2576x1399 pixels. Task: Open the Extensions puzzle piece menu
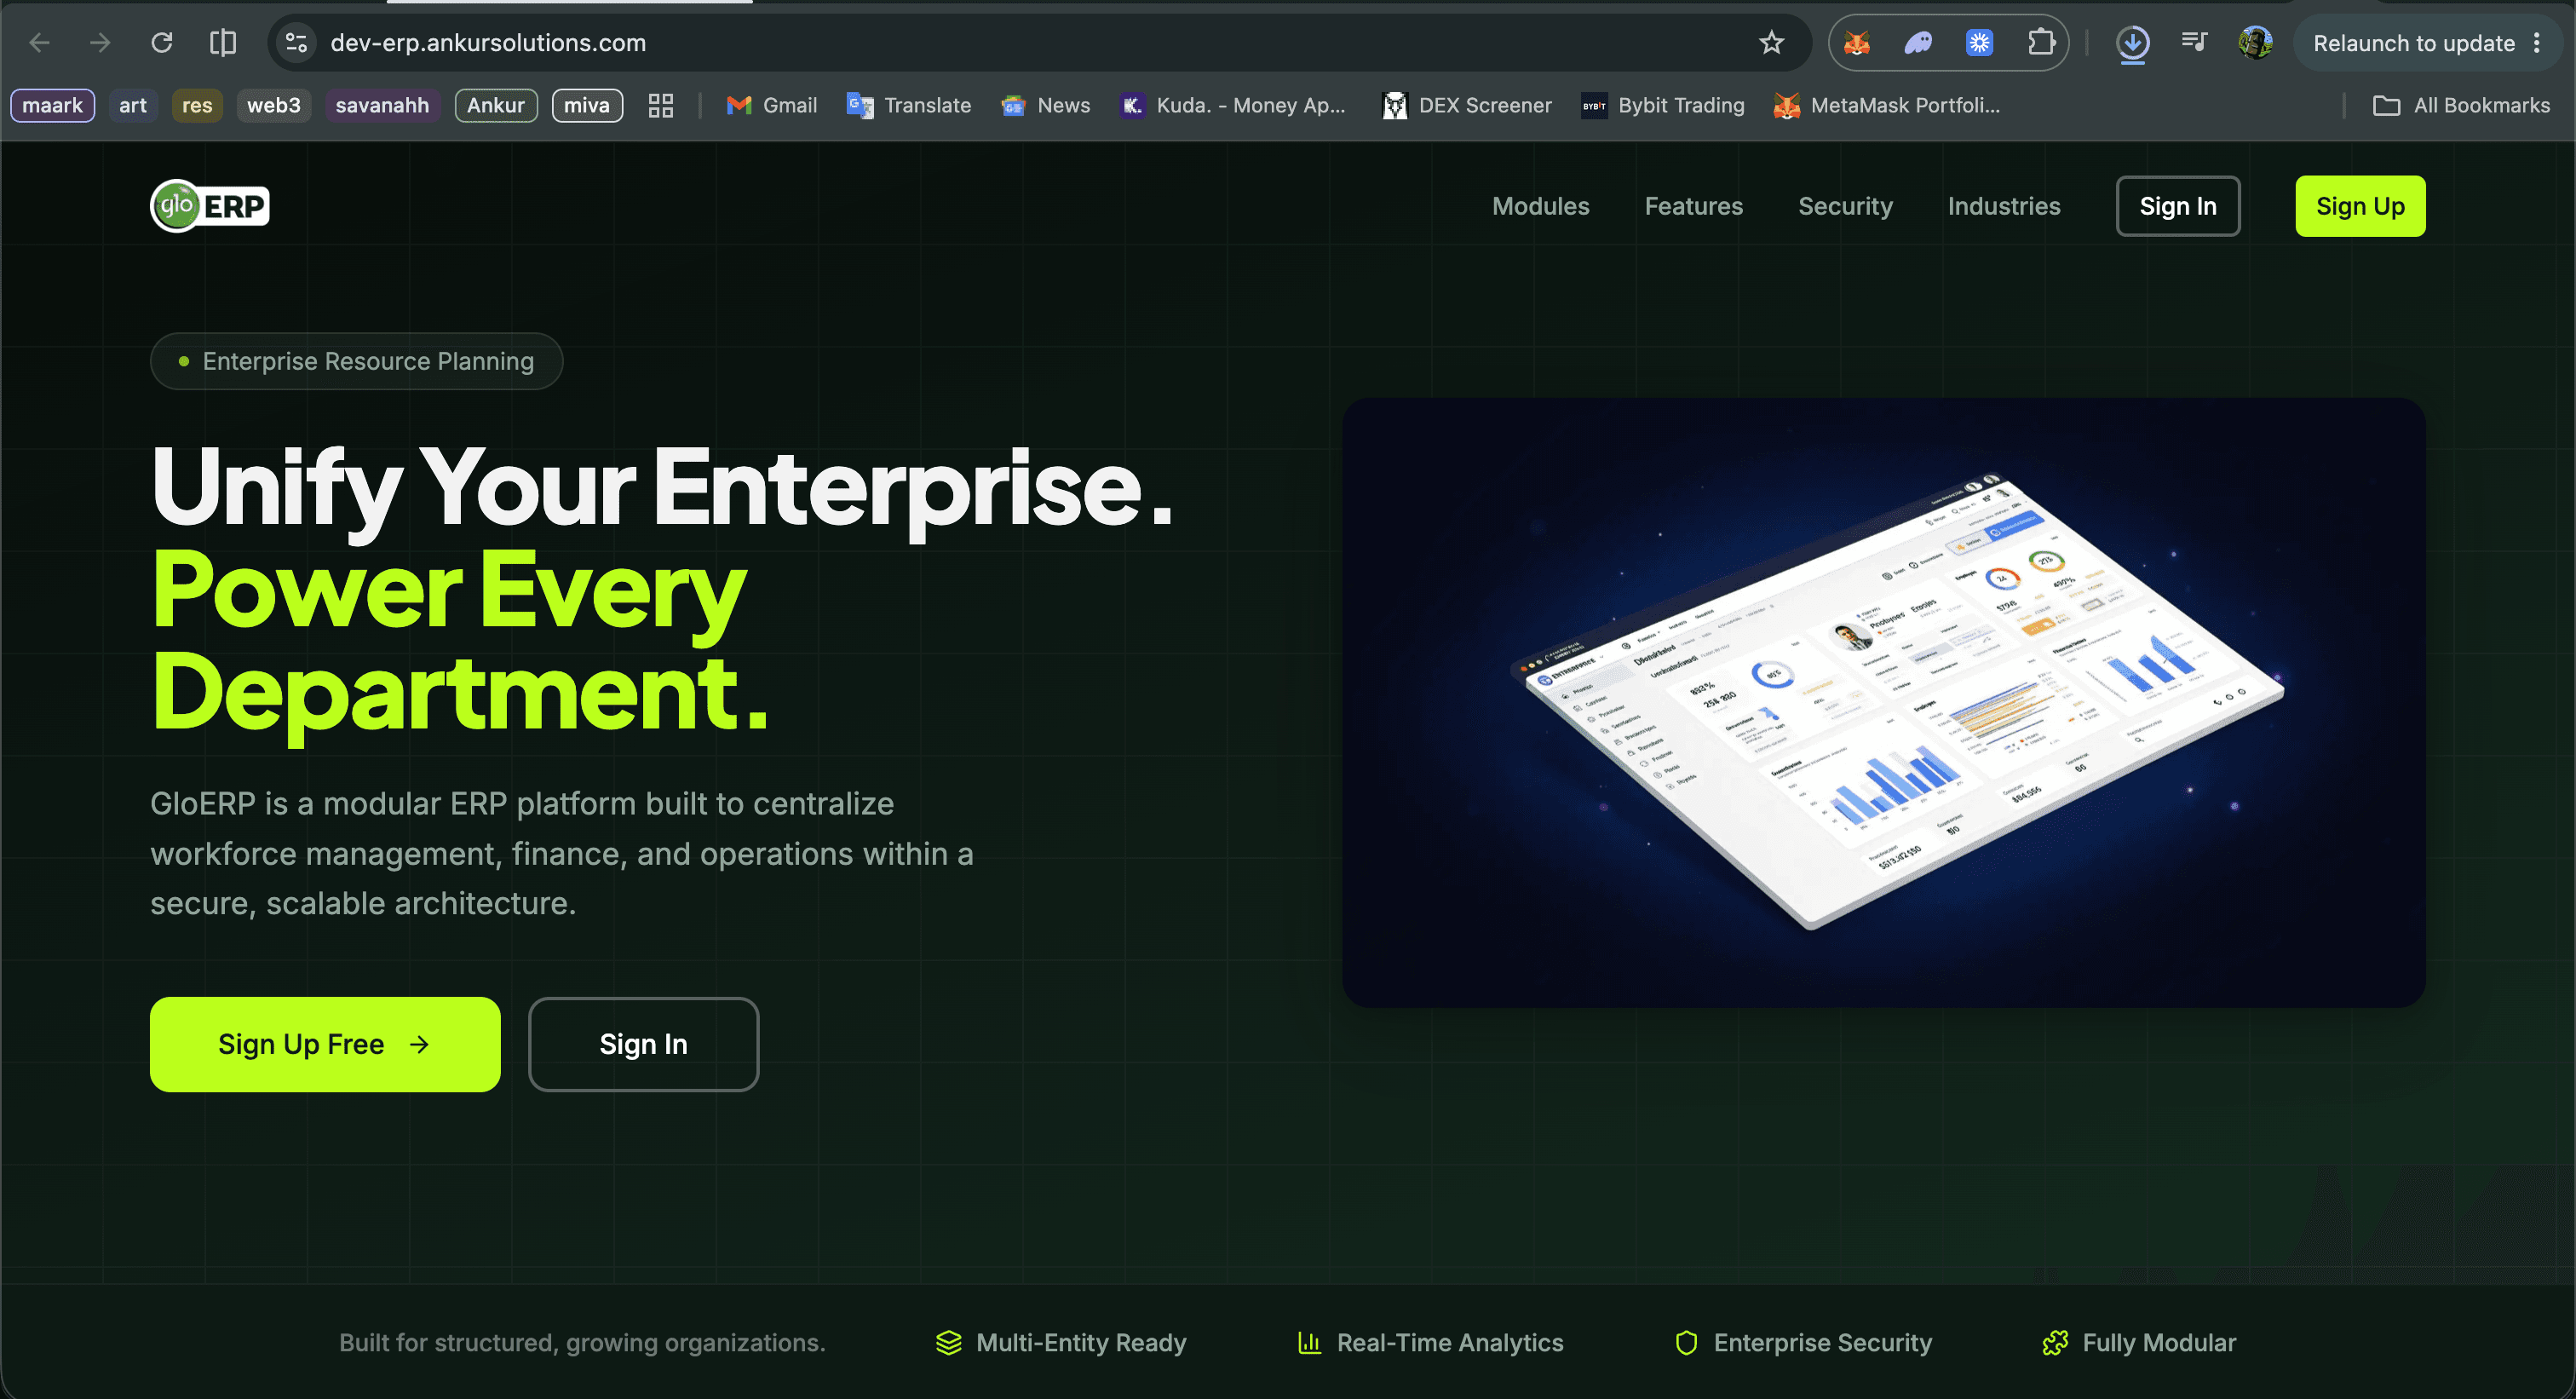point(2041,43)
